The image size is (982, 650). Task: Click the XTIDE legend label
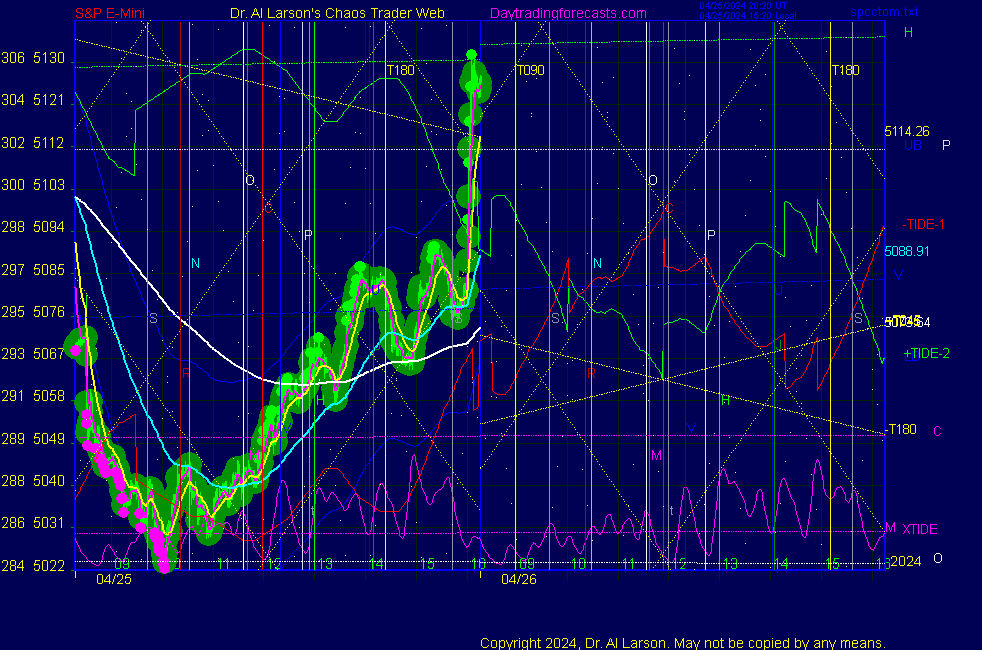pos(919,529)
